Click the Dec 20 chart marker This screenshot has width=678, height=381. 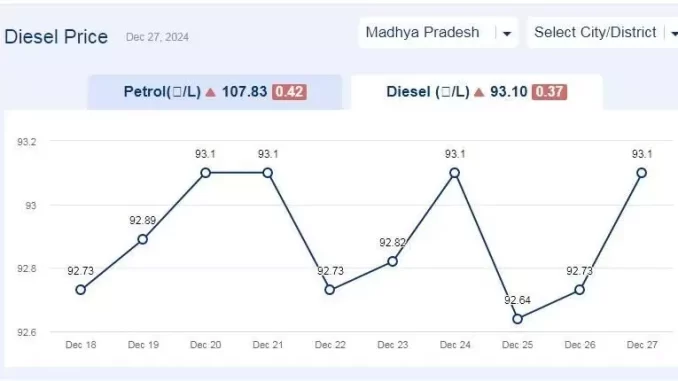click(205, 173)
